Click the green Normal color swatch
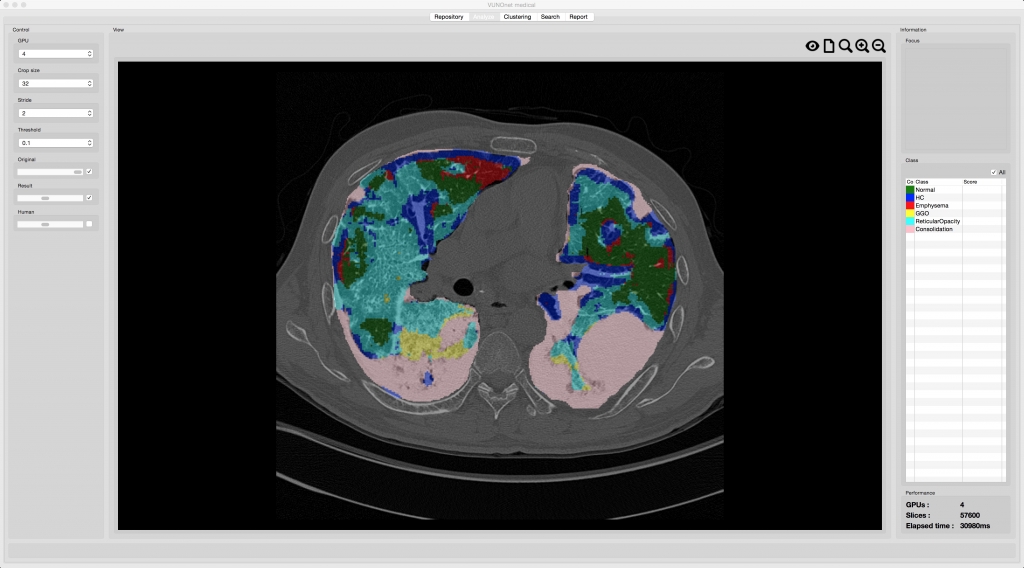 (910, 190)
